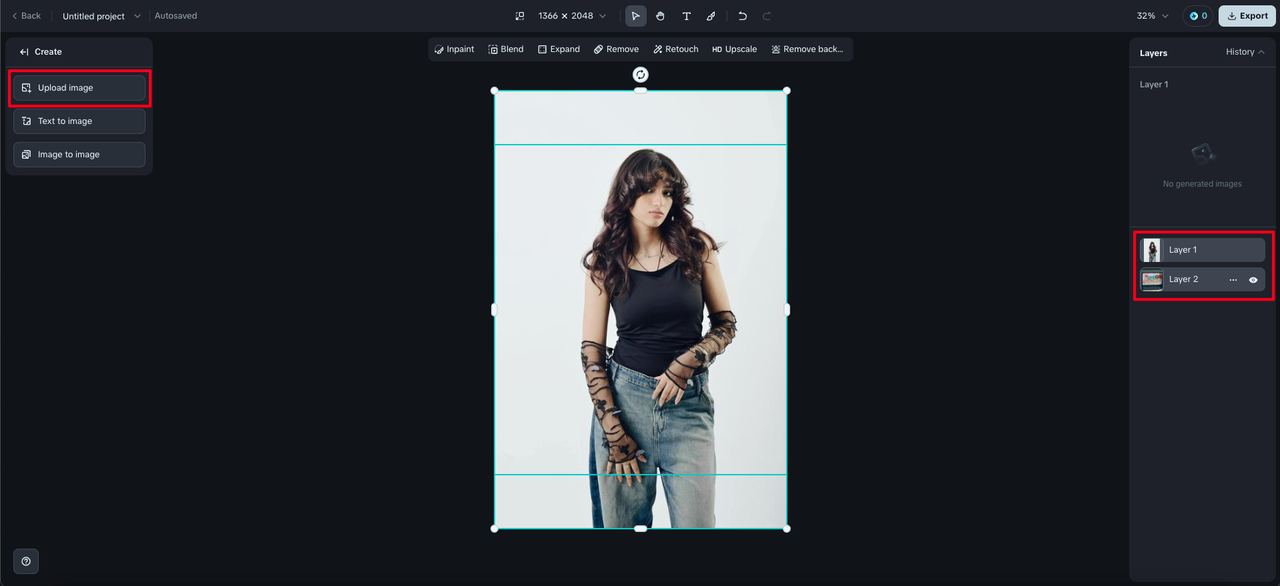1280x586 pixels.
Task: Click the Layer 2 thumbnail
Action: pos(1152,280)
